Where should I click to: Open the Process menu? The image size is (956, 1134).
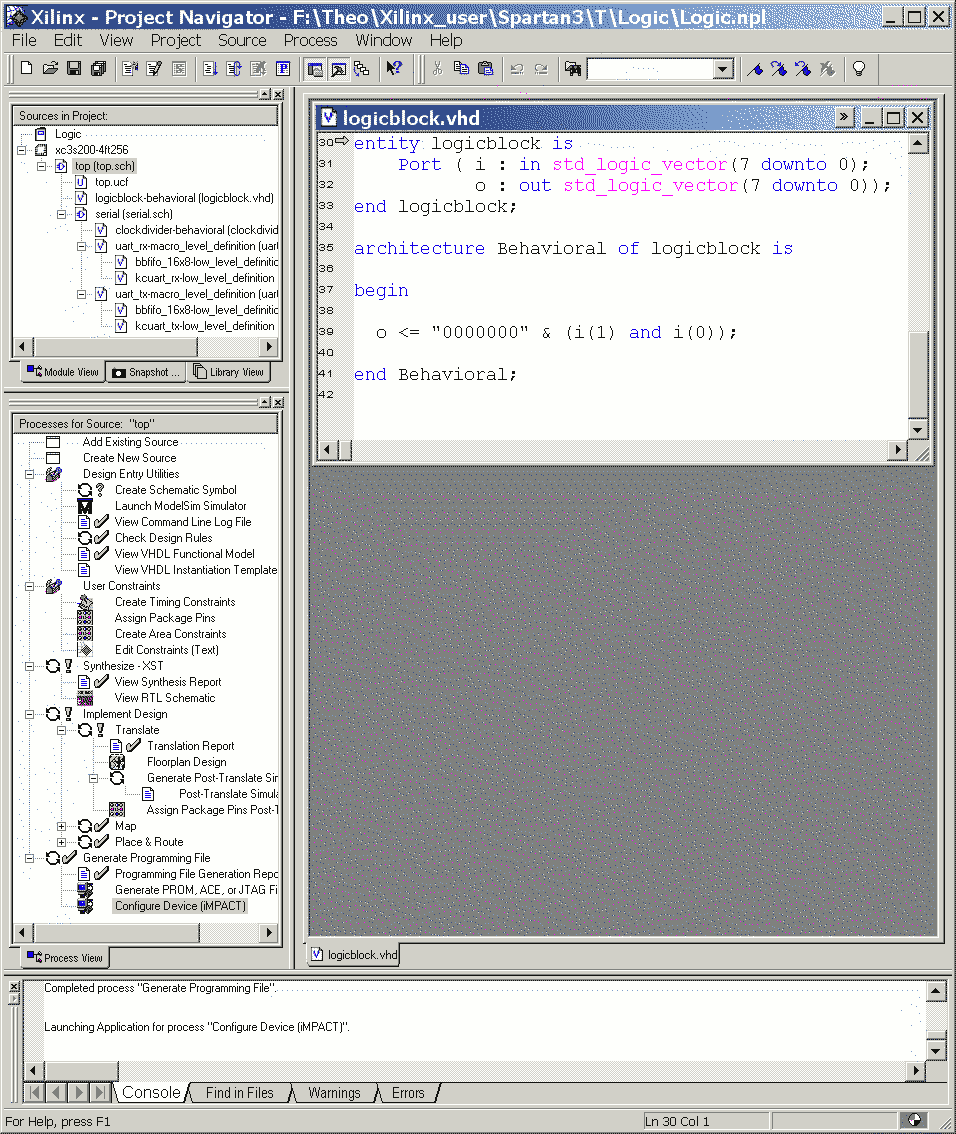310,40
